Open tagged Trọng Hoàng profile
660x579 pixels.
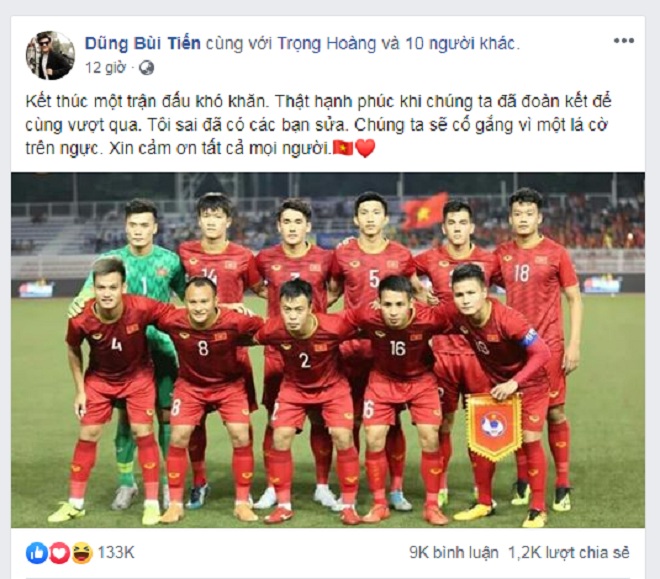(x=326, y=44)
